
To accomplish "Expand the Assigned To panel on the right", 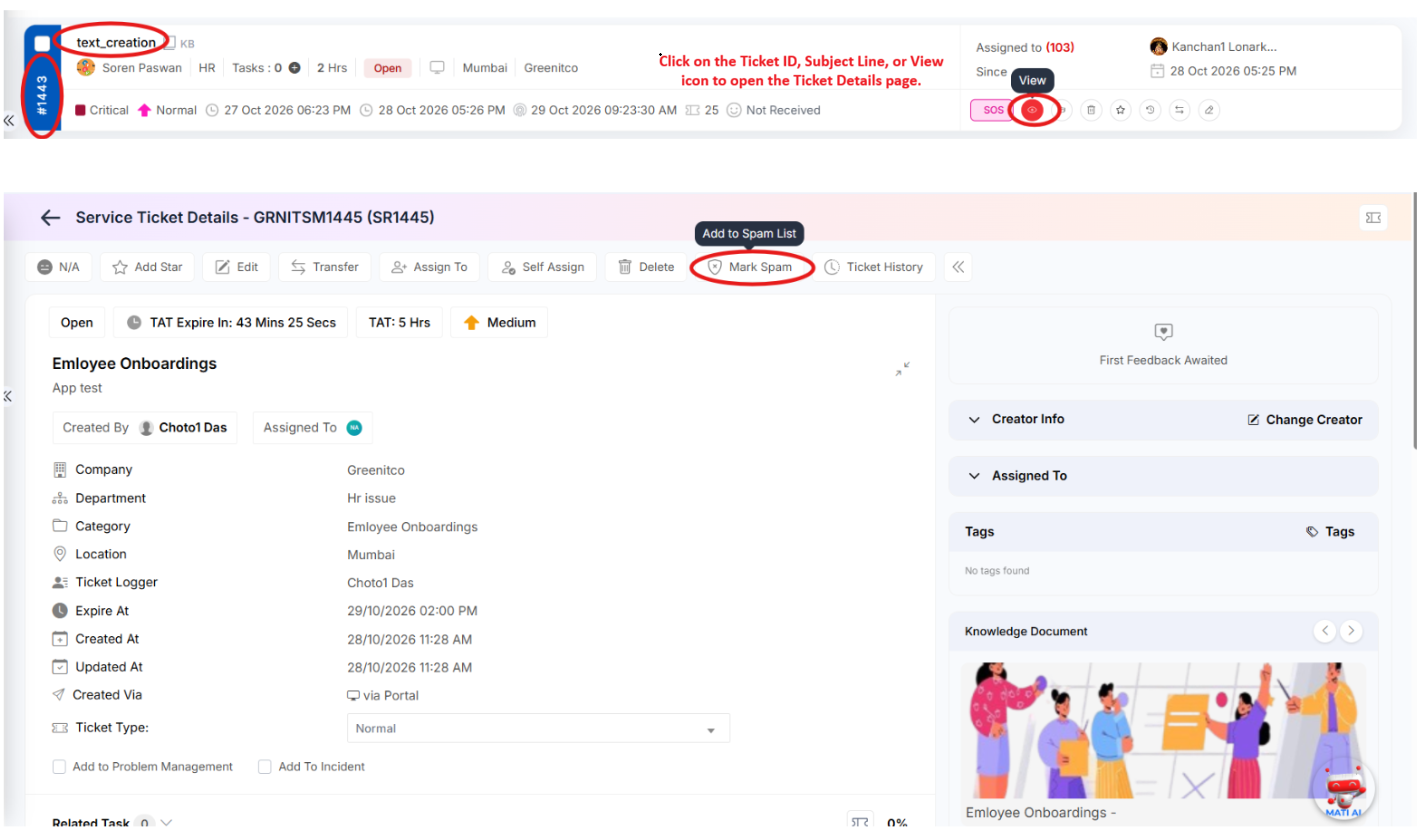I will click(1163, 476).
